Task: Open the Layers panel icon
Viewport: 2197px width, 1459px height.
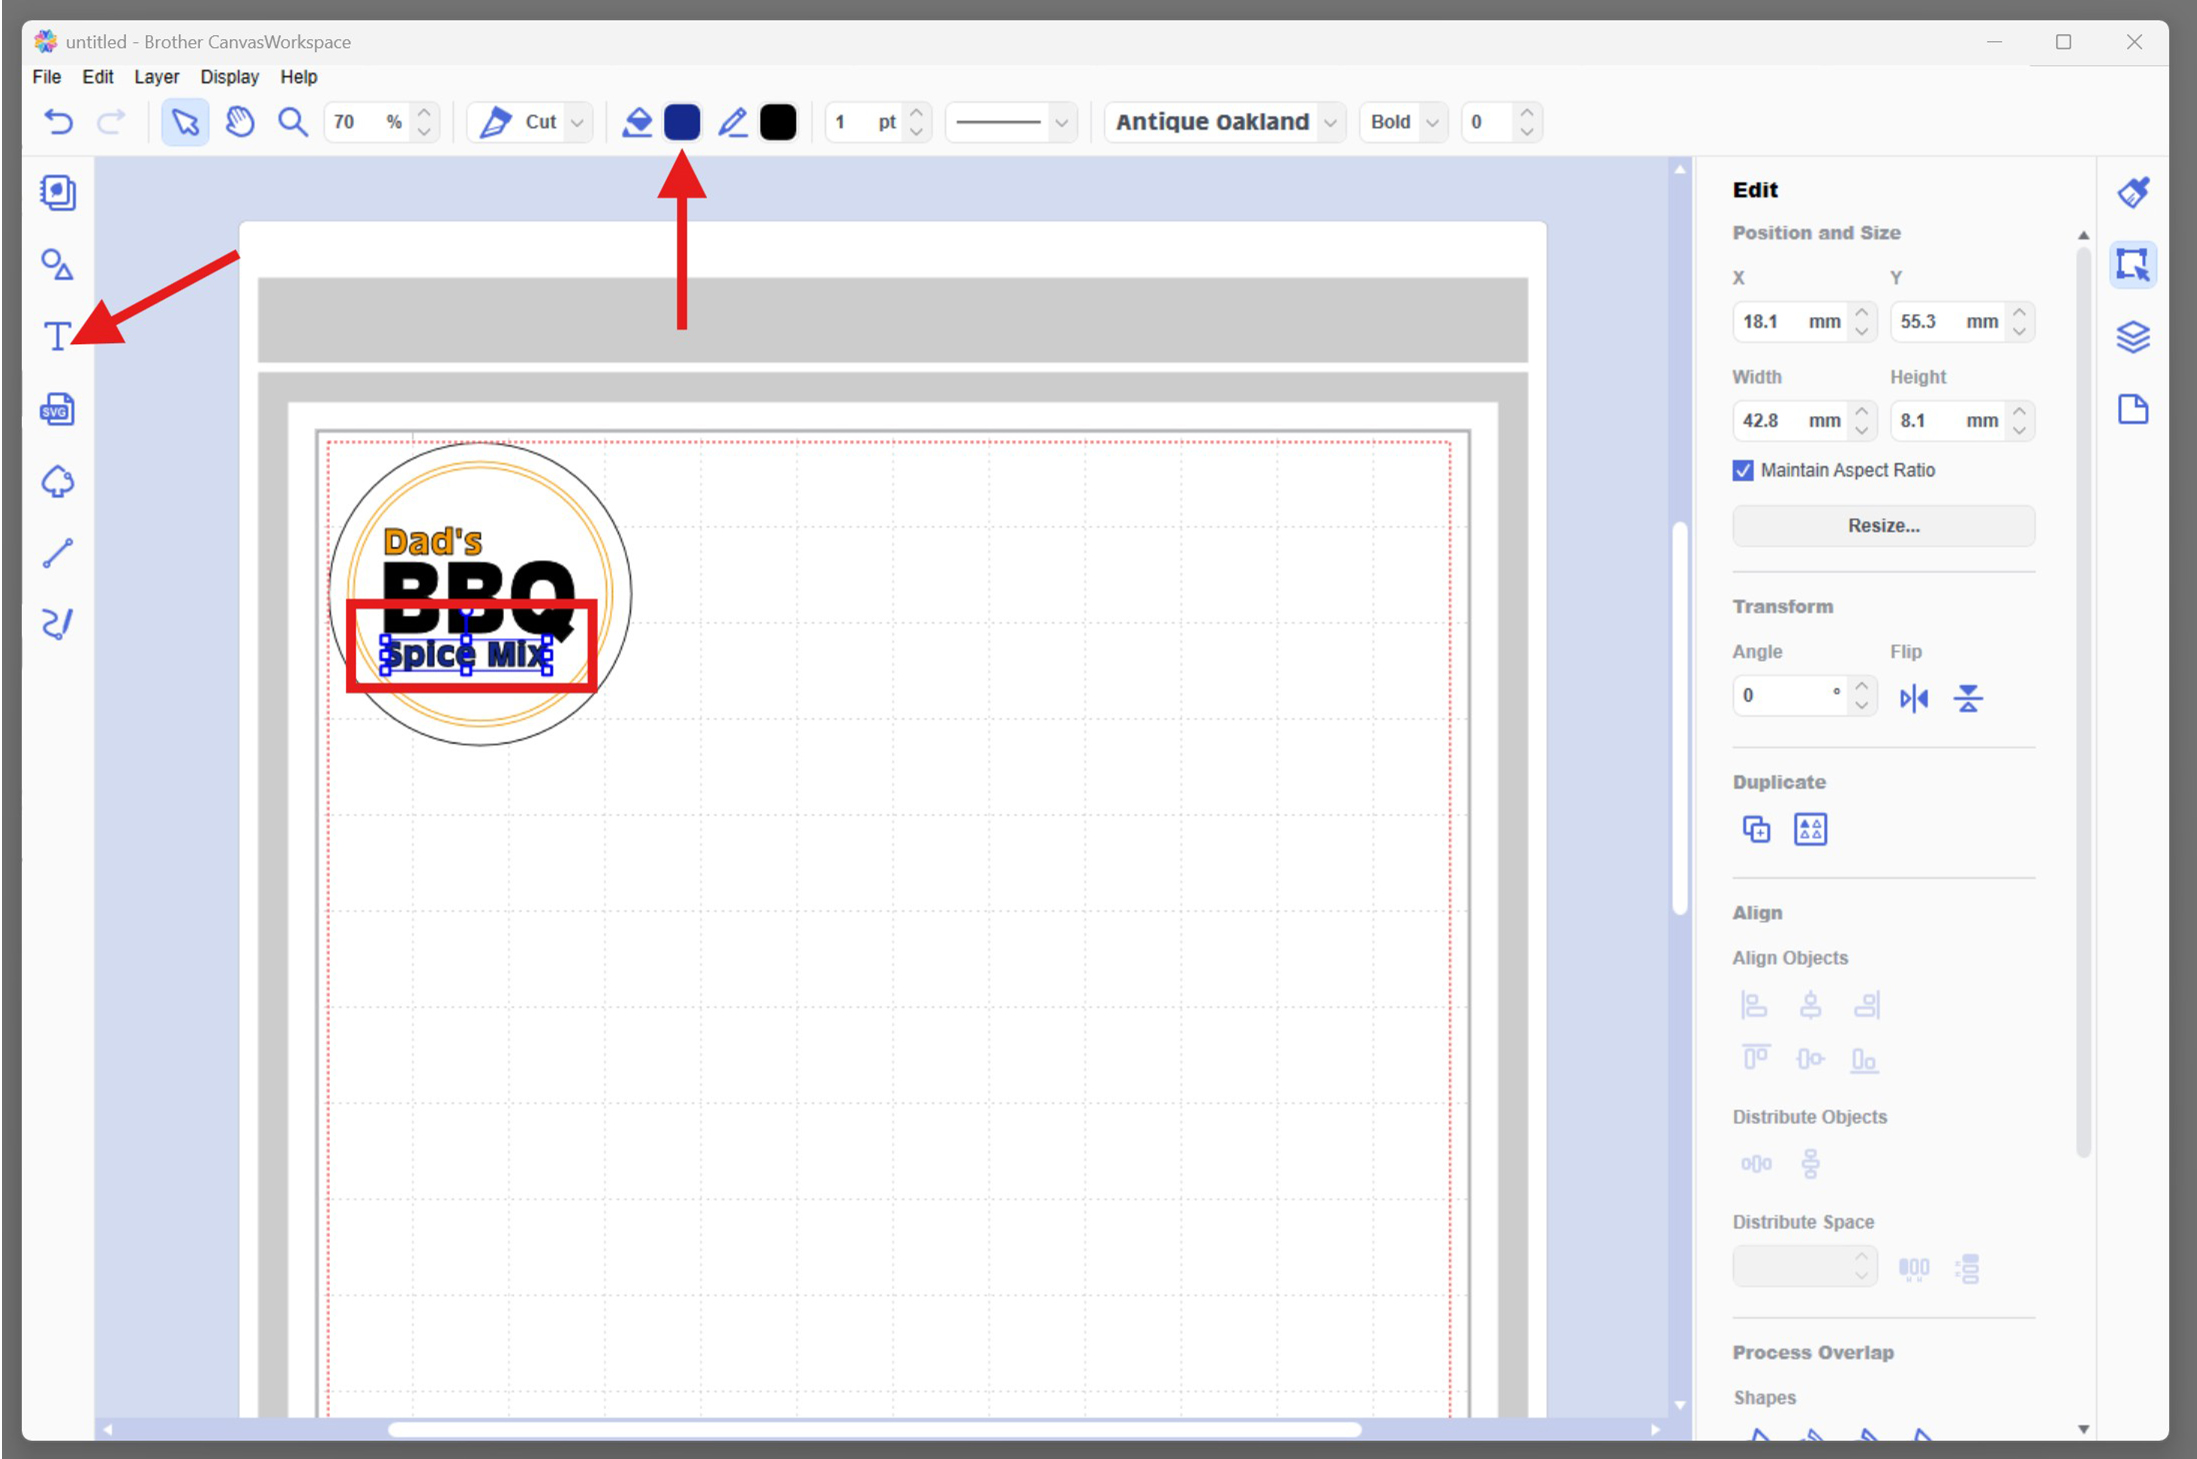Action: click(x=2133, y=337)
